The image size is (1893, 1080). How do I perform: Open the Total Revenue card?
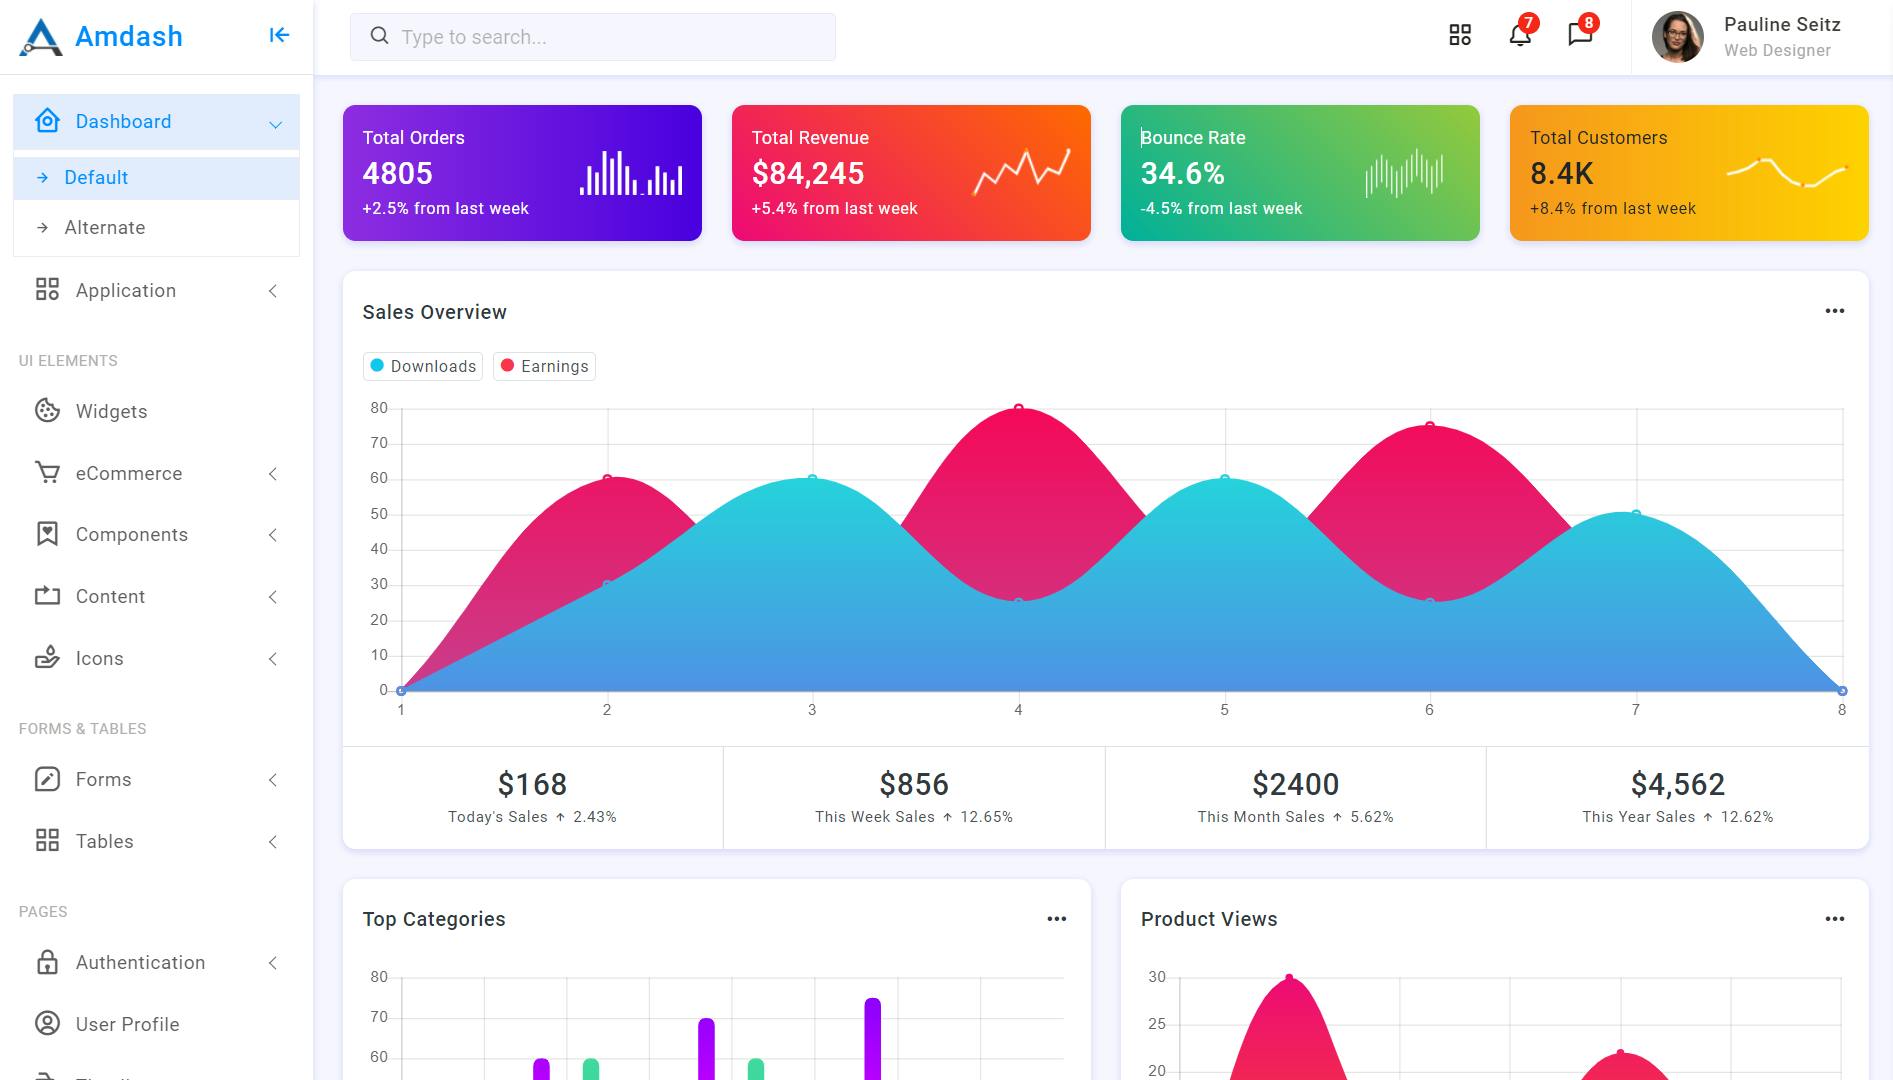click(x=911, y=173)
